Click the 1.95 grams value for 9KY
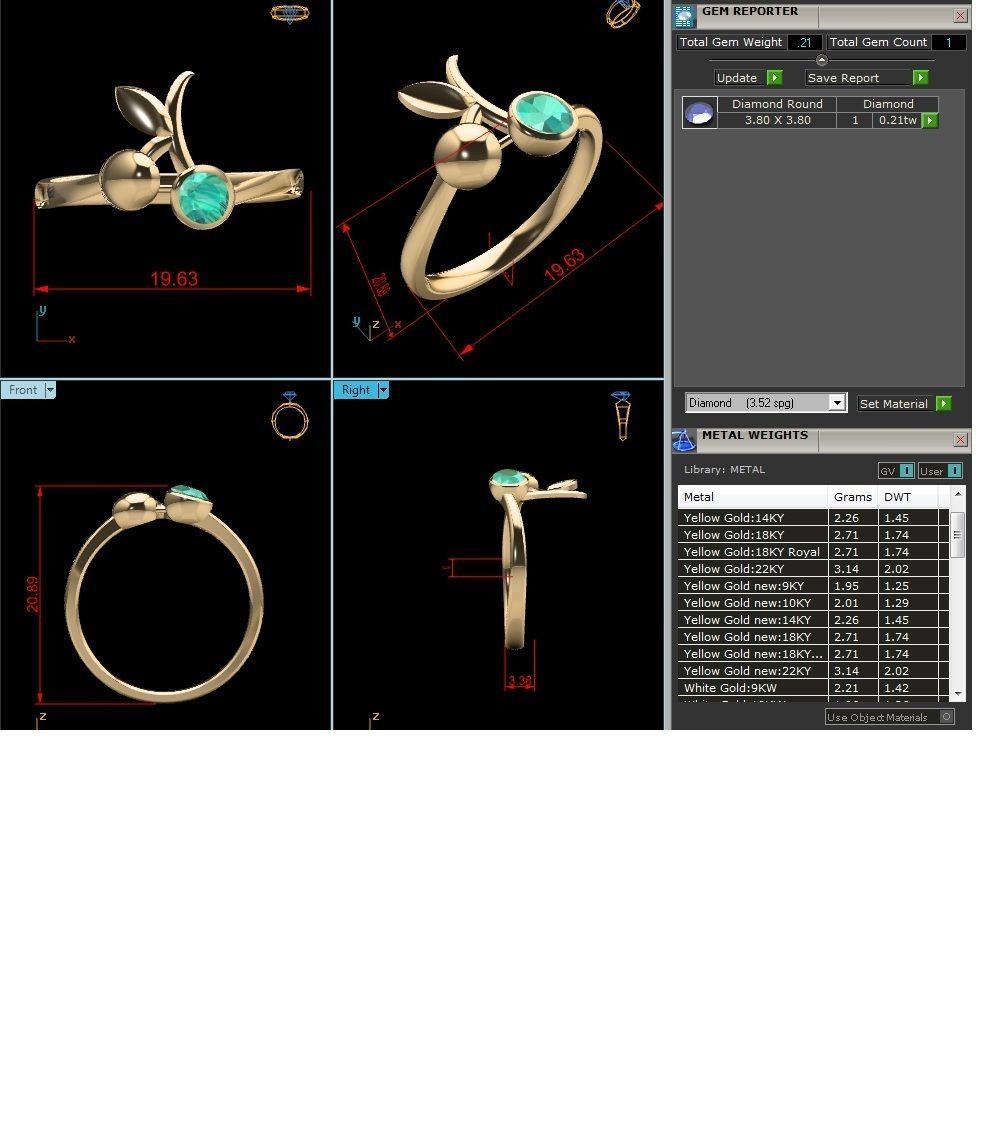The width and height of the screenshot is (983, 1147). 846,585
